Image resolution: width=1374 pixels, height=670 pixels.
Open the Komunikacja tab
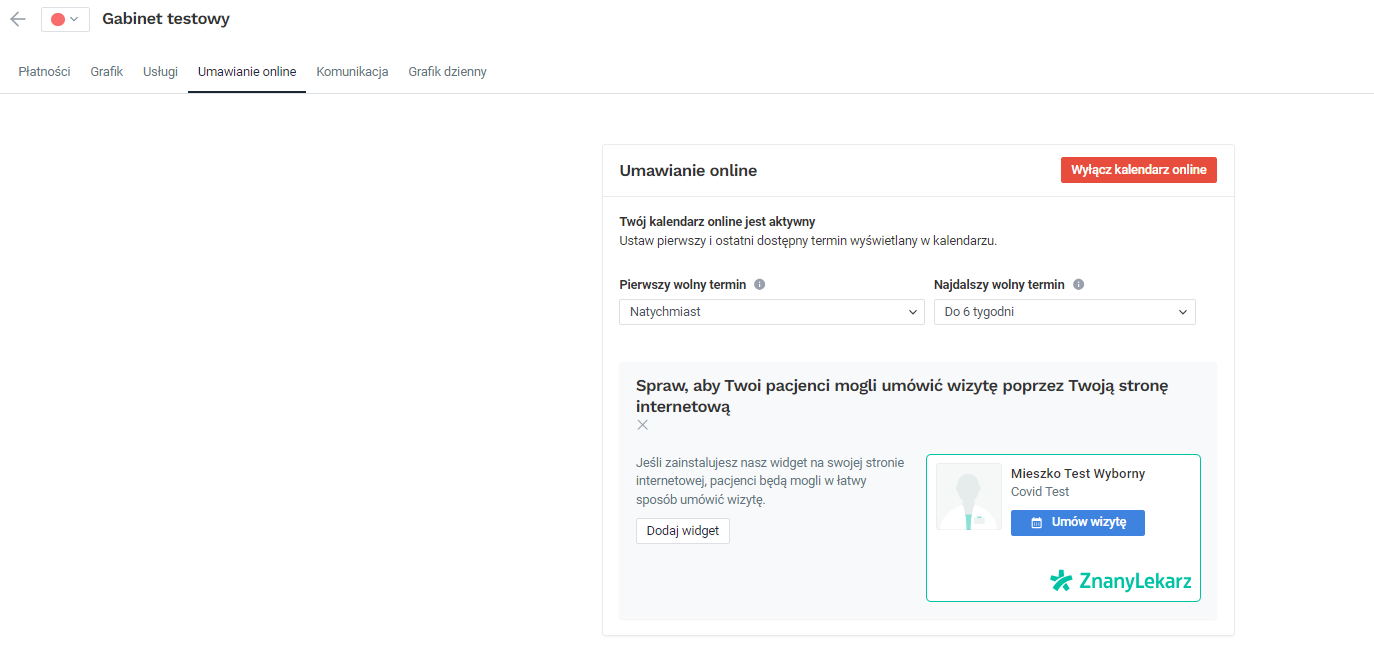tap(352, 72)
